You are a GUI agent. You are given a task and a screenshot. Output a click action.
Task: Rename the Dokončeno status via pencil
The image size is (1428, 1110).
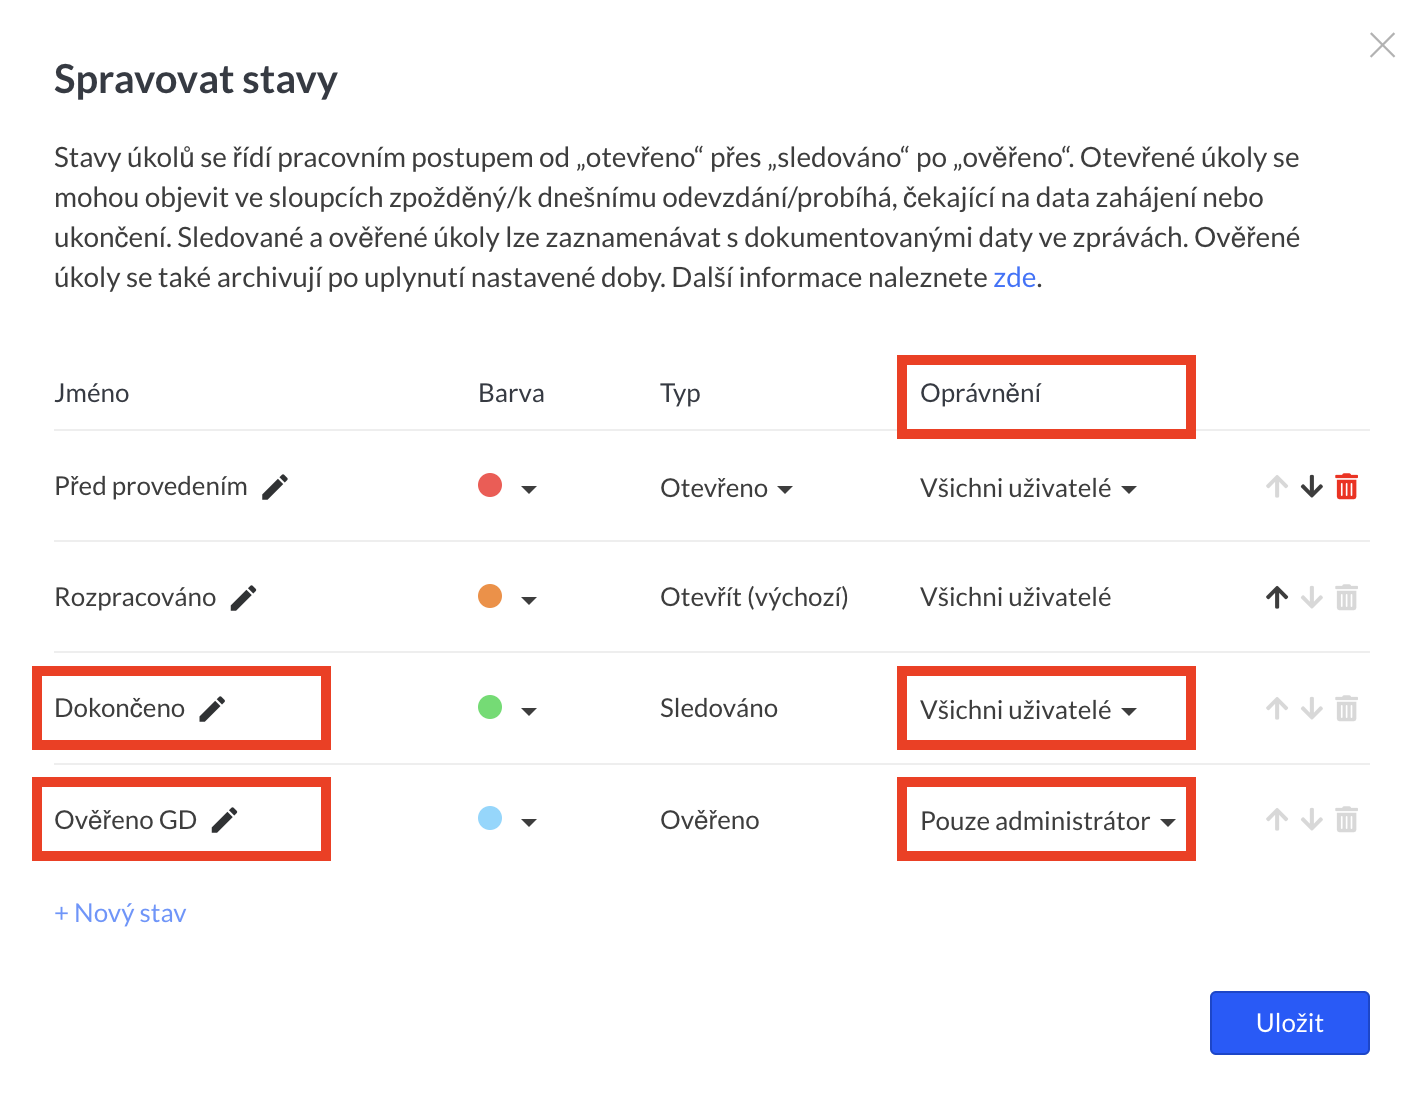212,709
